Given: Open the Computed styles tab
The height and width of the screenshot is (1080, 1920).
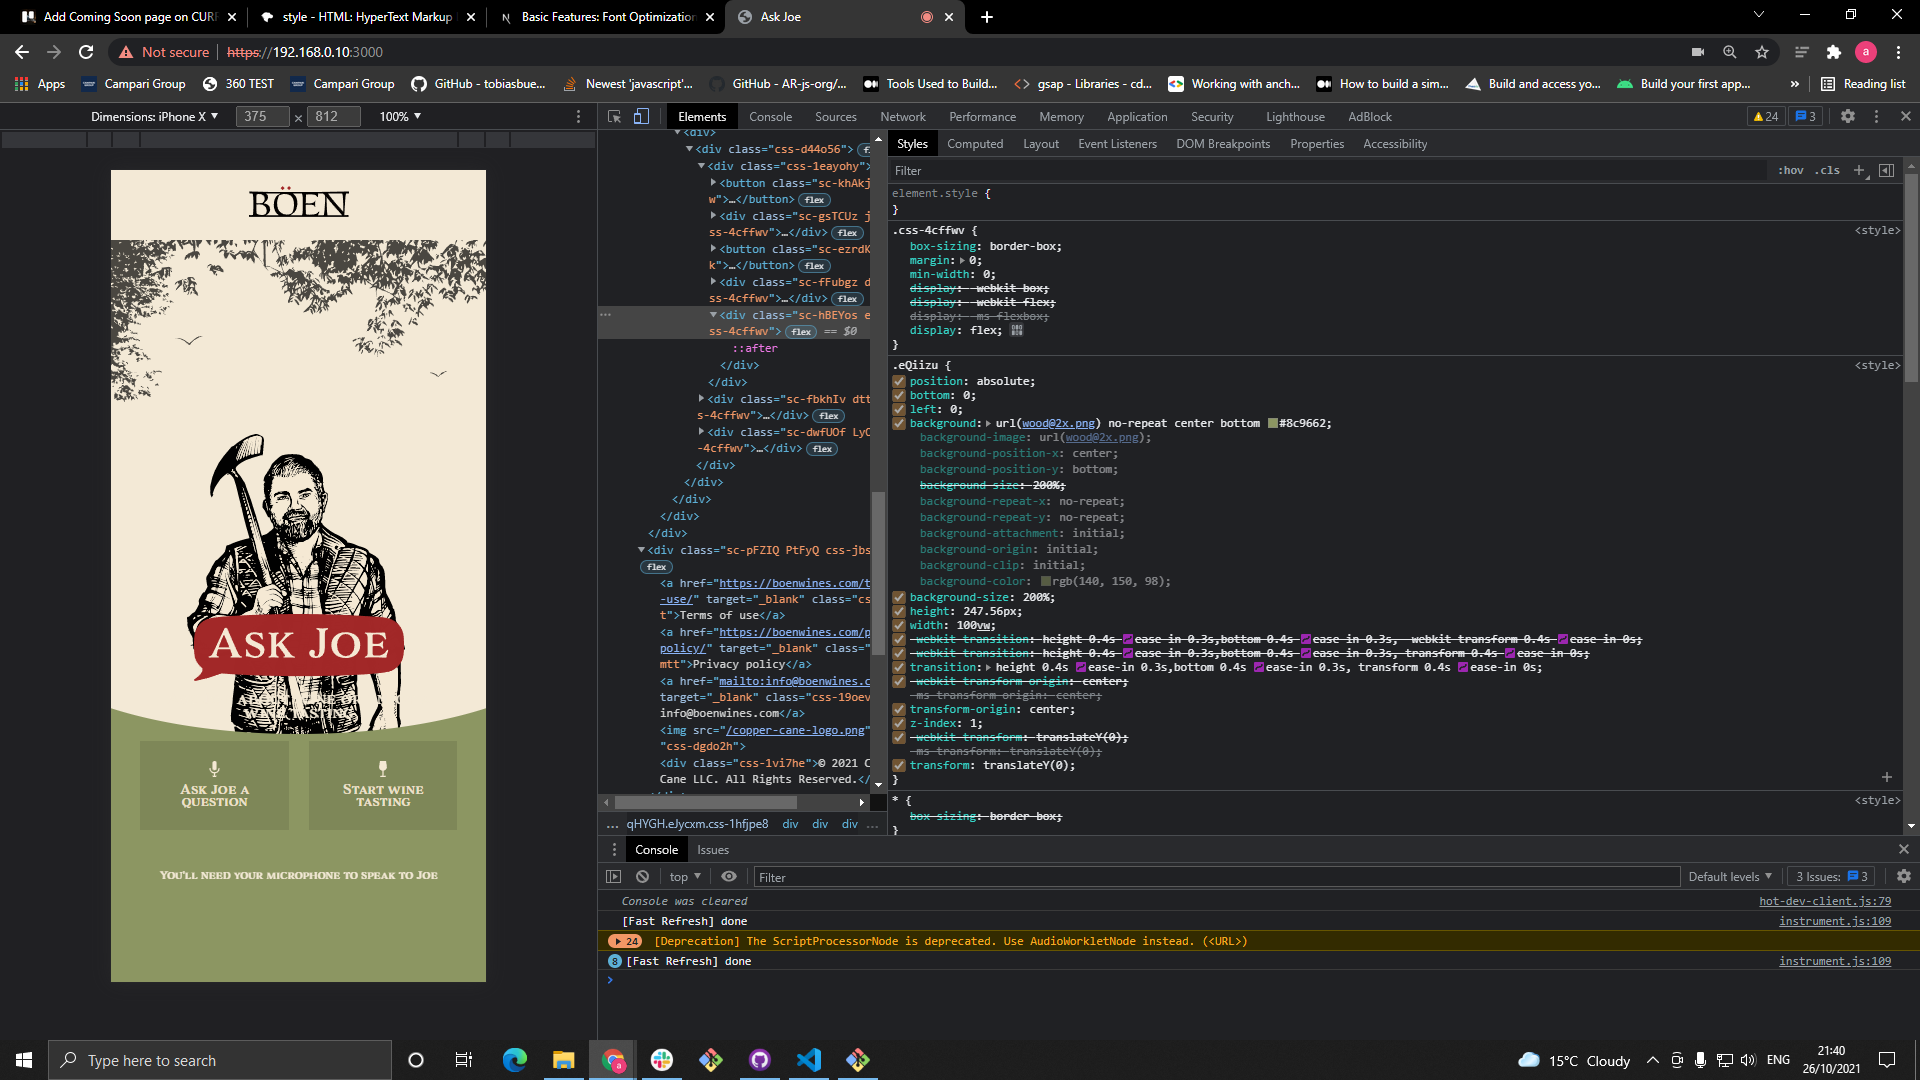Looking at the screenshot, I should [975, 144].
